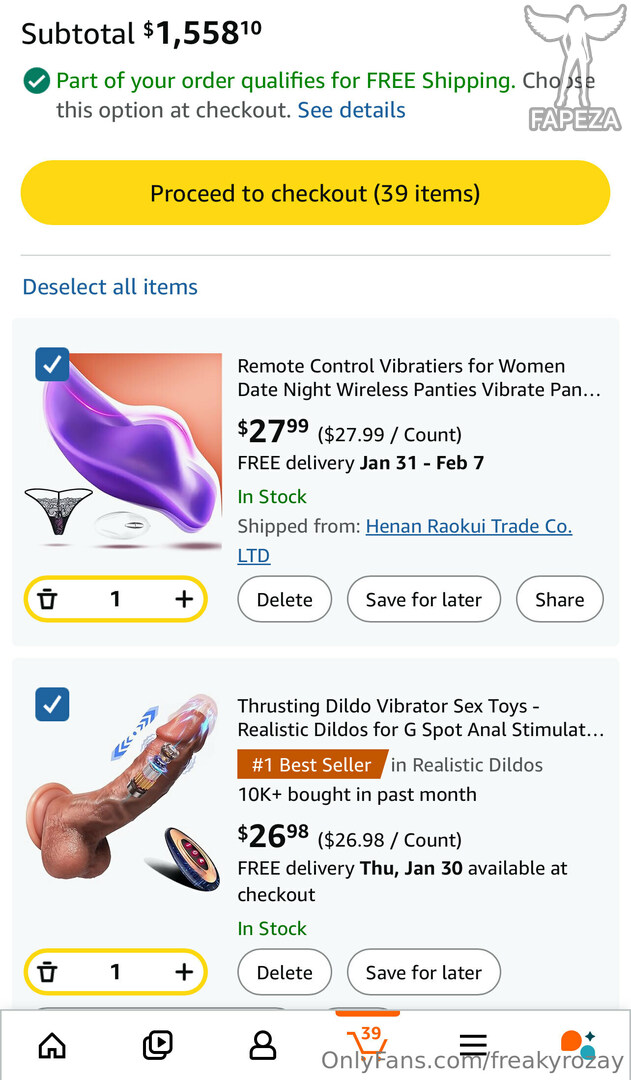
Task: Tap the Home icon in bottom navigation
Action: coord(52,1045)
